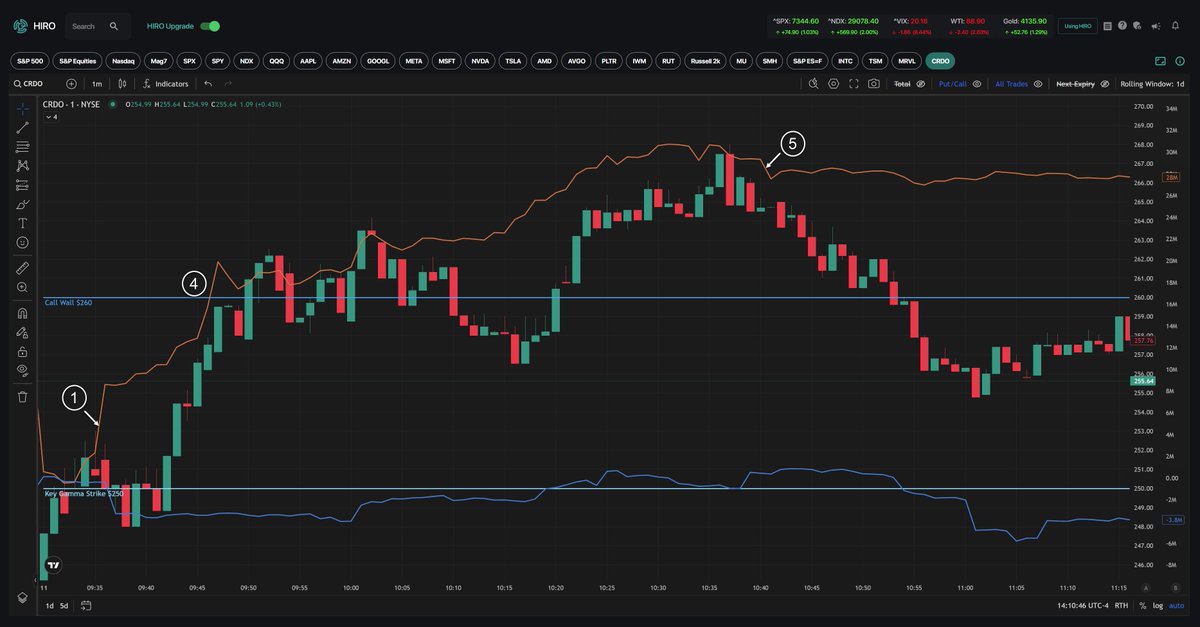Screen dimensions: 1200x627
Task: Toggle the HIRO Upgrade switch
Action: click(x=210, y=26)
